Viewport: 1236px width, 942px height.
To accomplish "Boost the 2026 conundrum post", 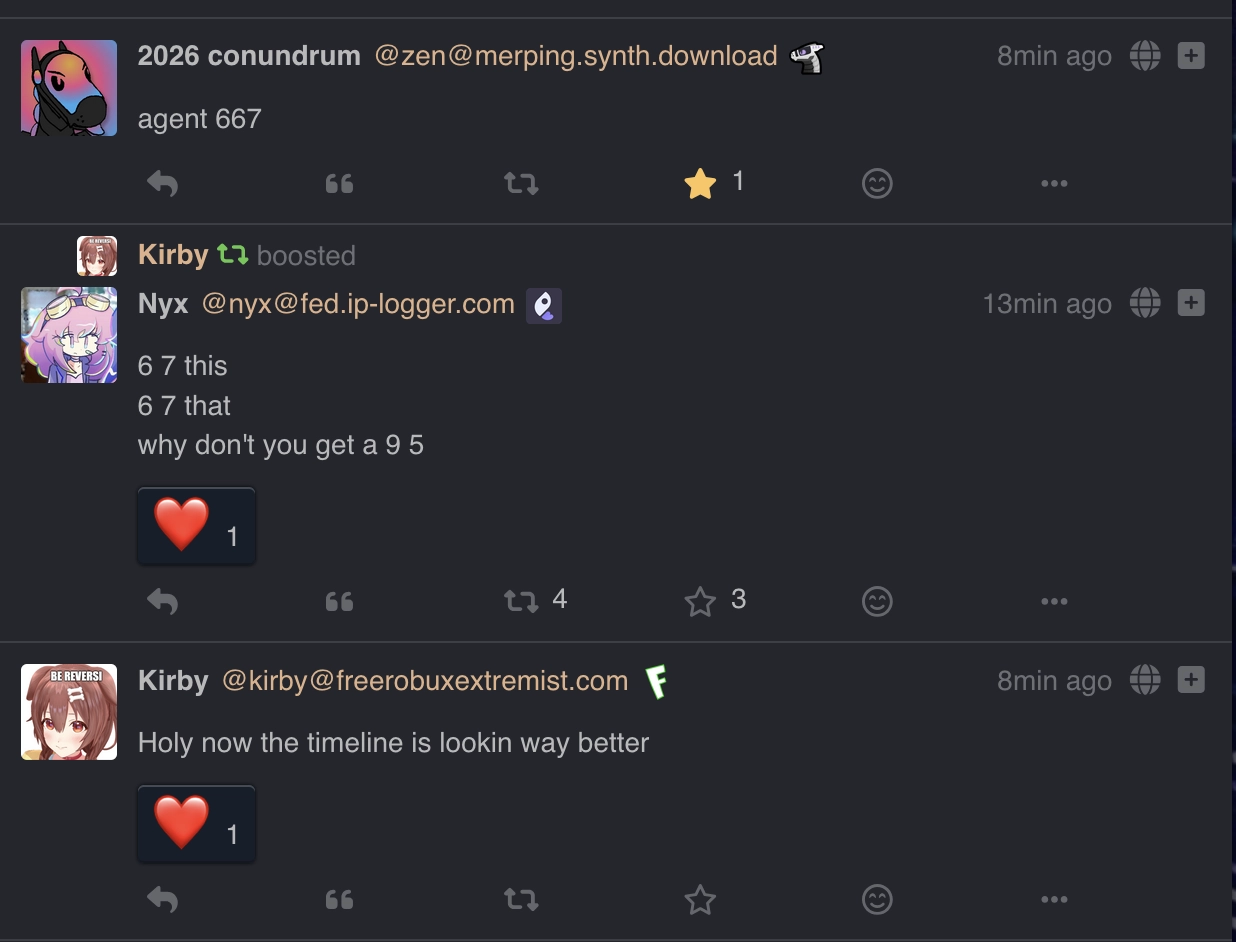I will tap(521, 184).
